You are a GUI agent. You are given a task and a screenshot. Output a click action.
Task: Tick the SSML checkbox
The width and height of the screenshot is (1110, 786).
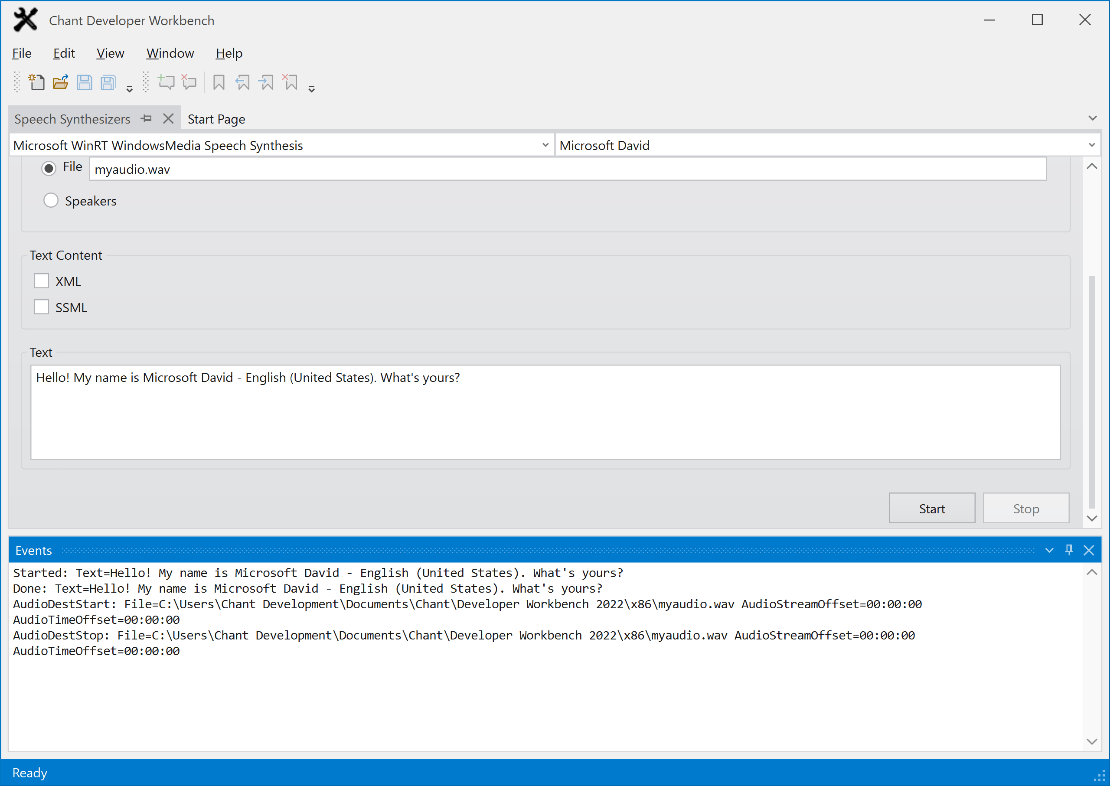[x=42, y=307]
